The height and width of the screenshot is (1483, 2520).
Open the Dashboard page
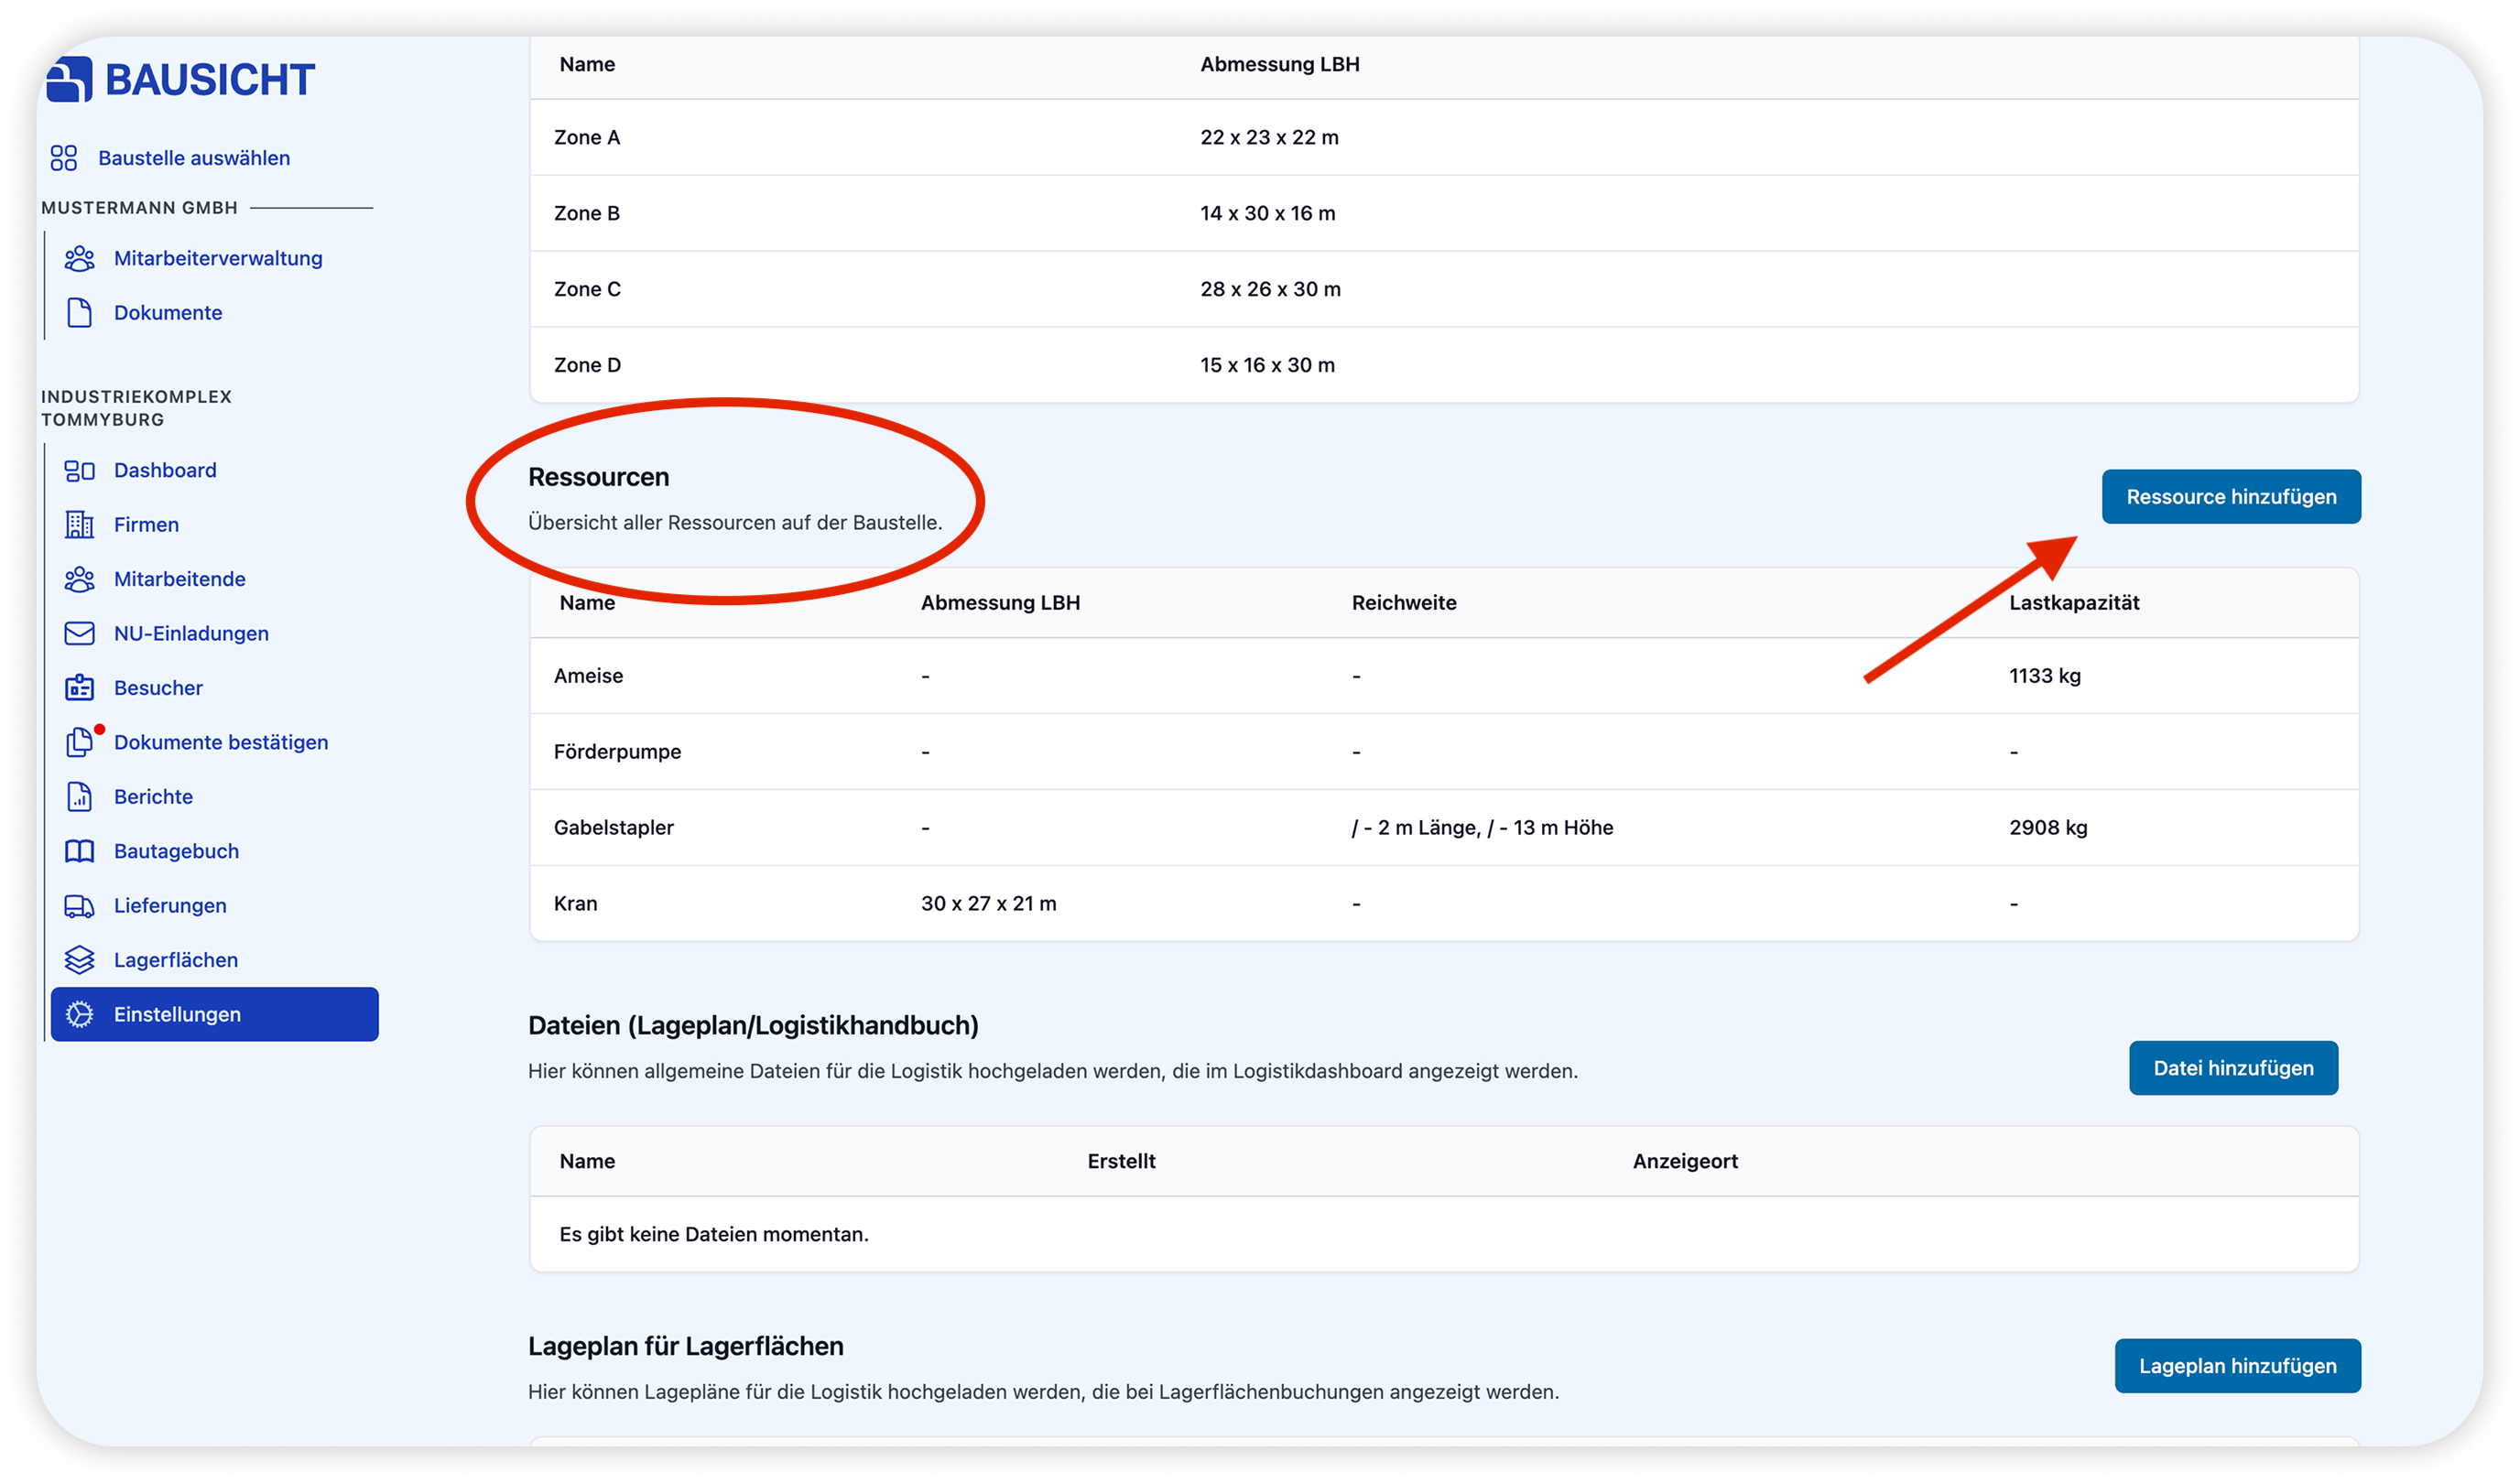[x=165, y=470]
